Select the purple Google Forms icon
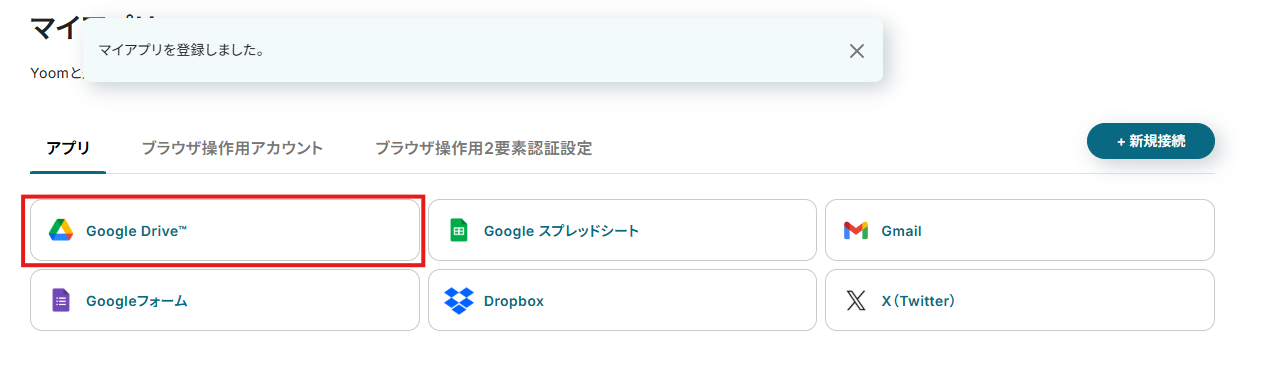 (61, 300)
